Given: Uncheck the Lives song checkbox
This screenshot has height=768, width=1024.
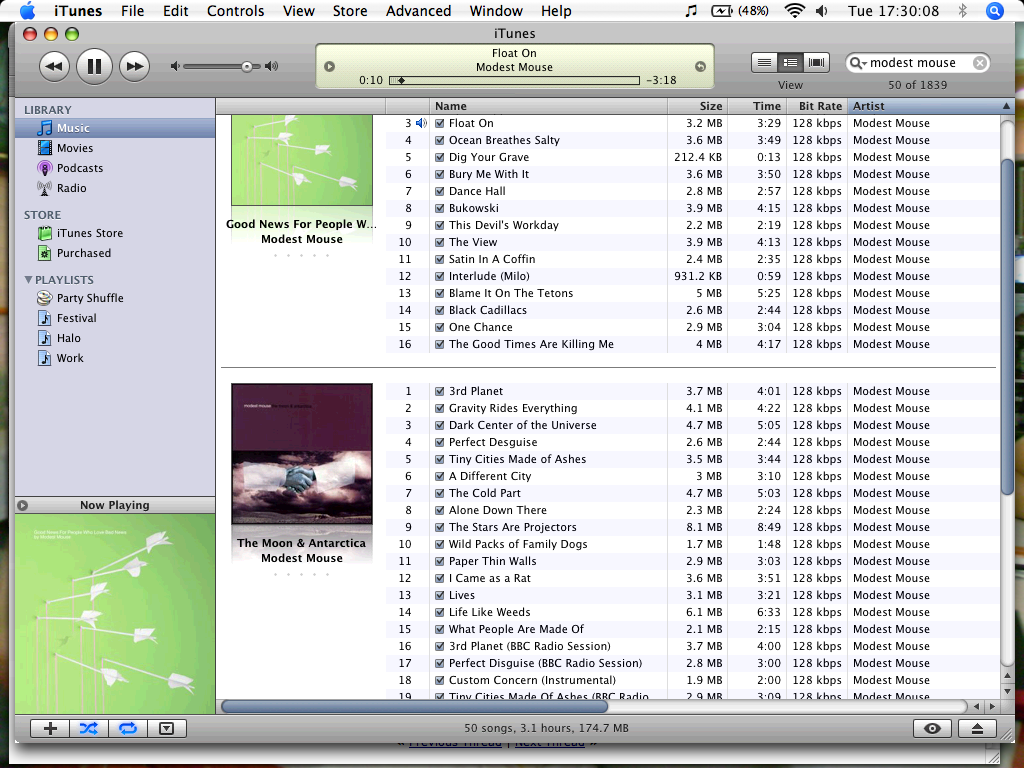Looking at the screenshot, I should pos(440,595).
